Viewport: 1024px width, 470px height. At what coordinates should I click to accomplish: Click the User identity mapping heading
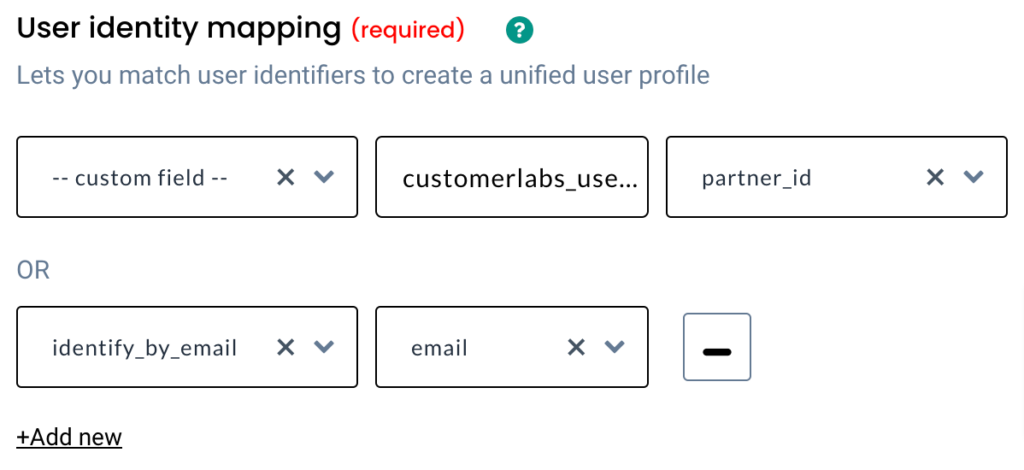click(x=179, y=29)
